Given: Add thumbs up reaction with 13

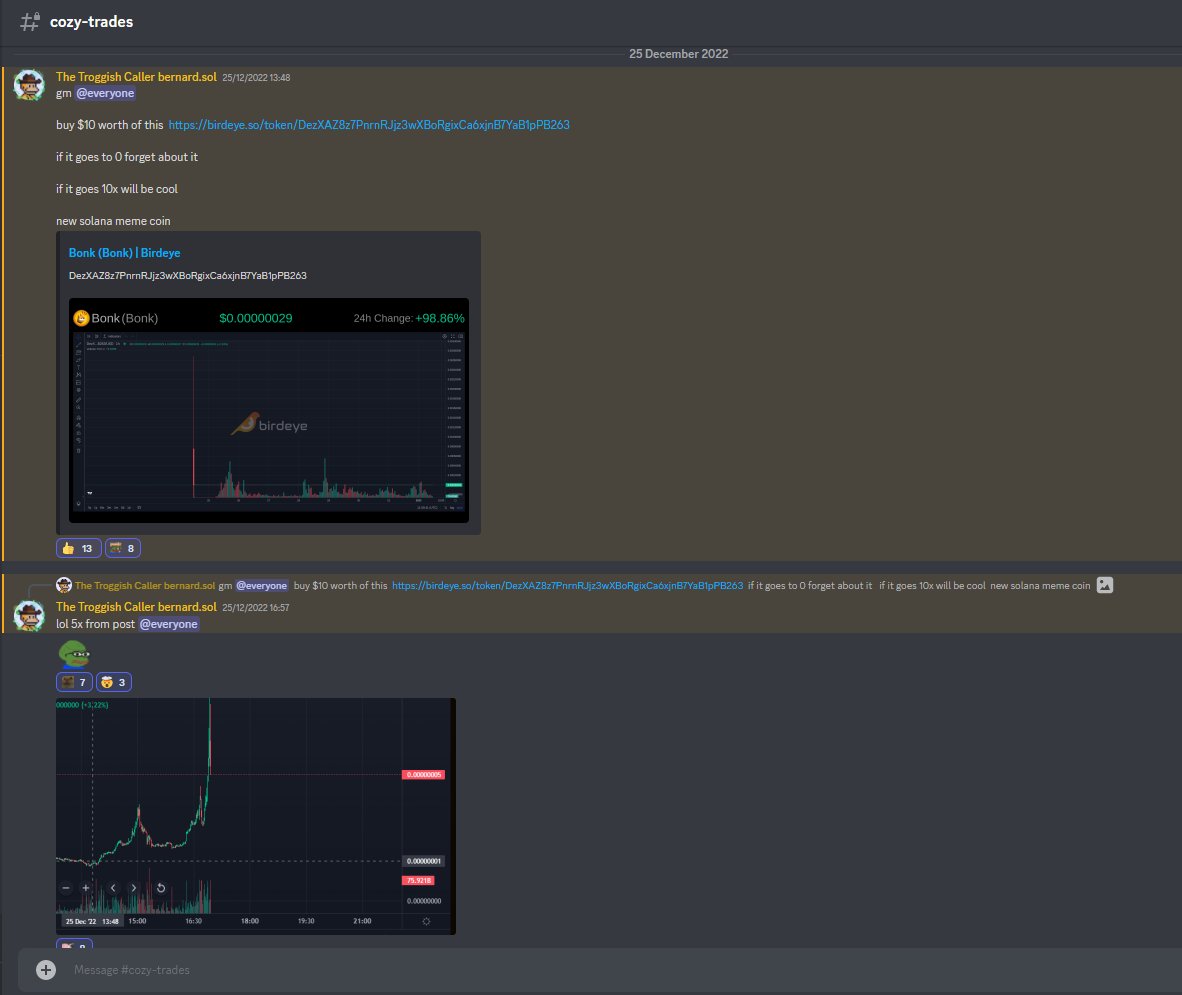Looking at the screenshot, I should click(78, 548).
